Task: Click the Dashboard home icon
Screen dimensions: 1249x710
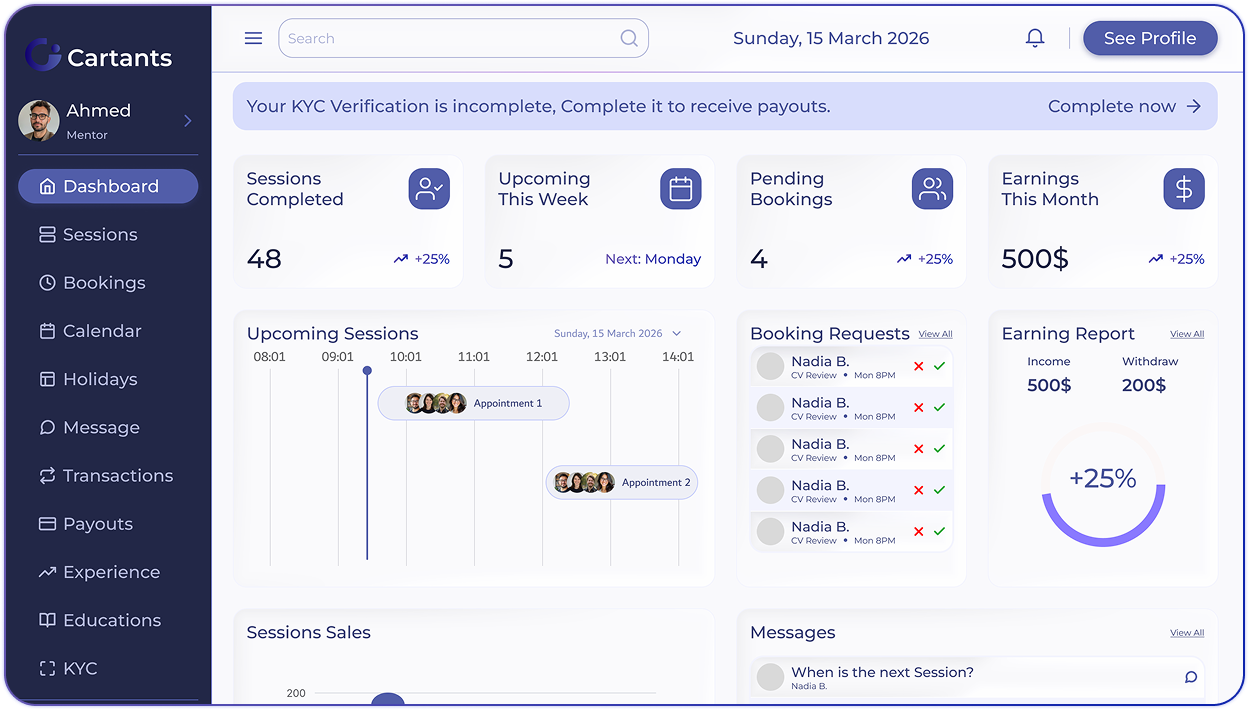Action: tap(47, 186)
